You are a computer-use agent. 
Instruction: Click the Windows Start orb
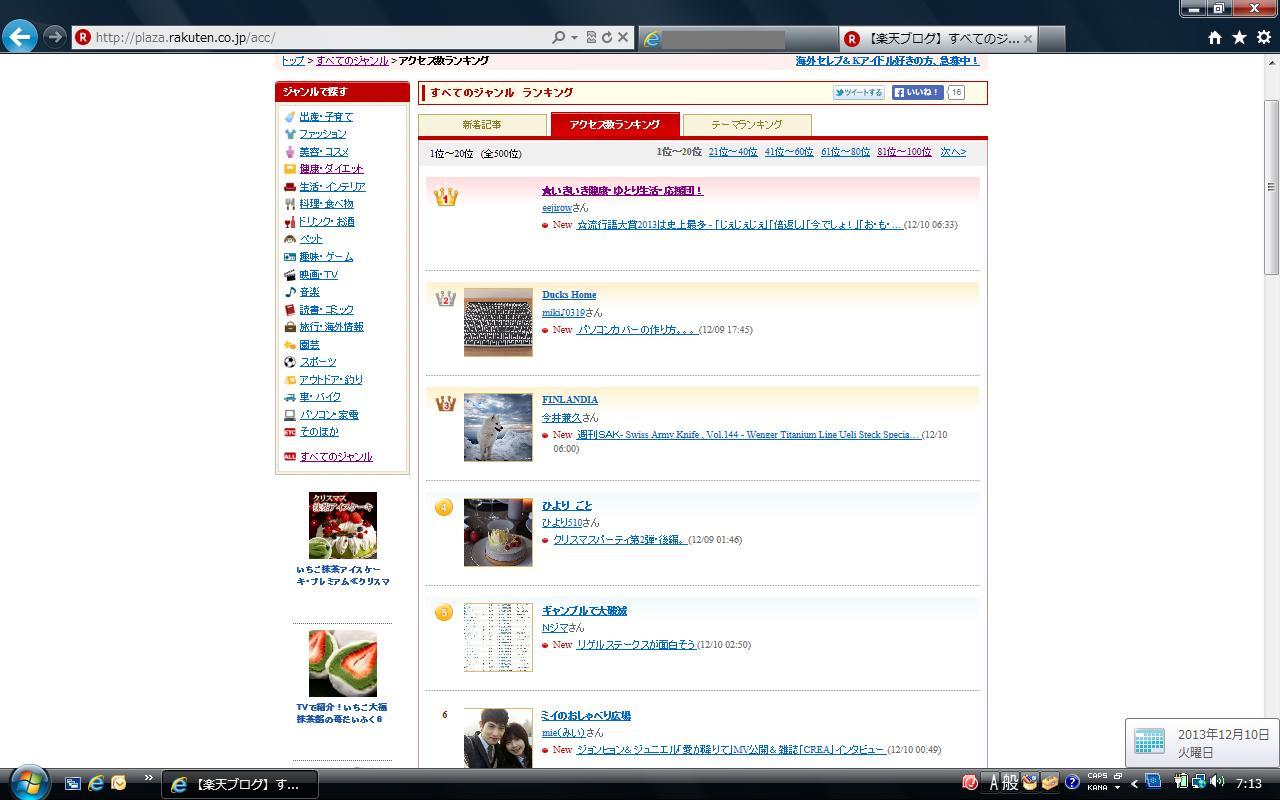[27, 782]
